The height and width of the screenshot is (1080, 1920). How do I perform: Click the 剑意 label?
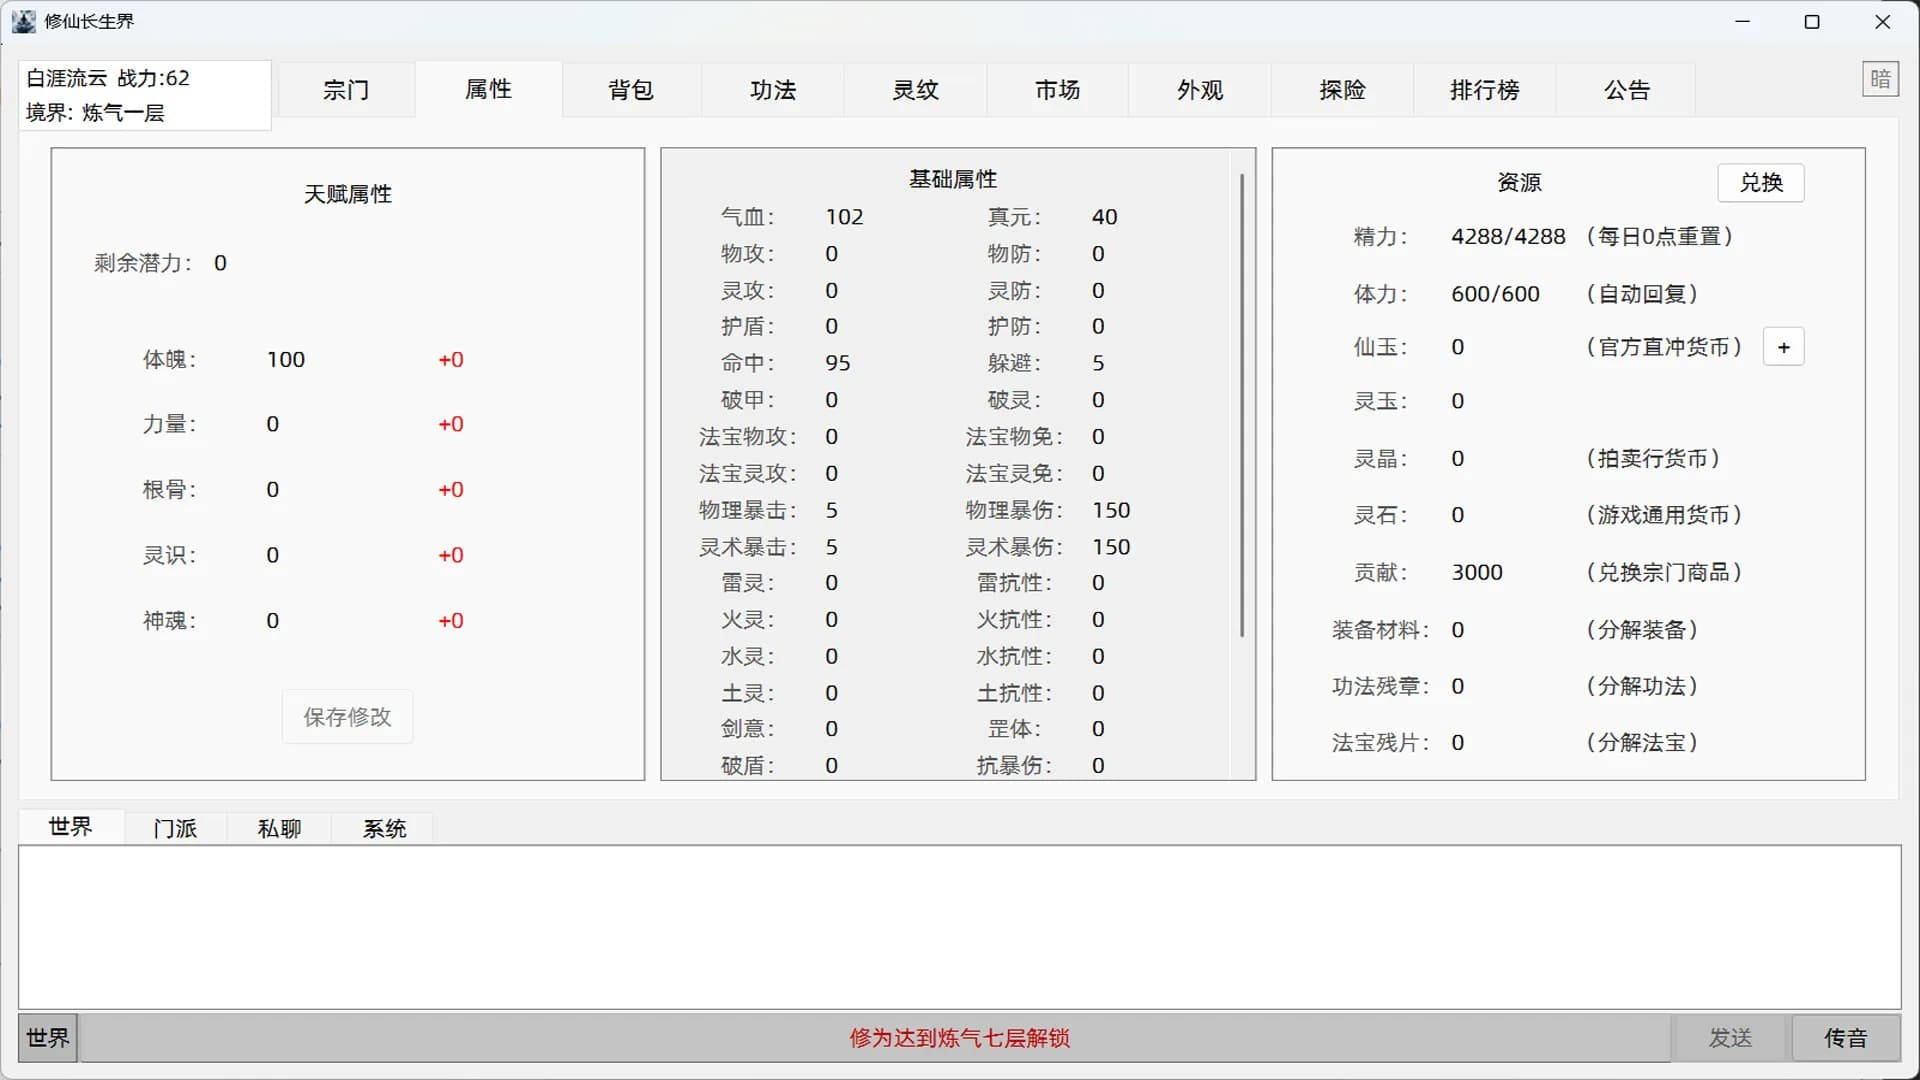(747, 729)
